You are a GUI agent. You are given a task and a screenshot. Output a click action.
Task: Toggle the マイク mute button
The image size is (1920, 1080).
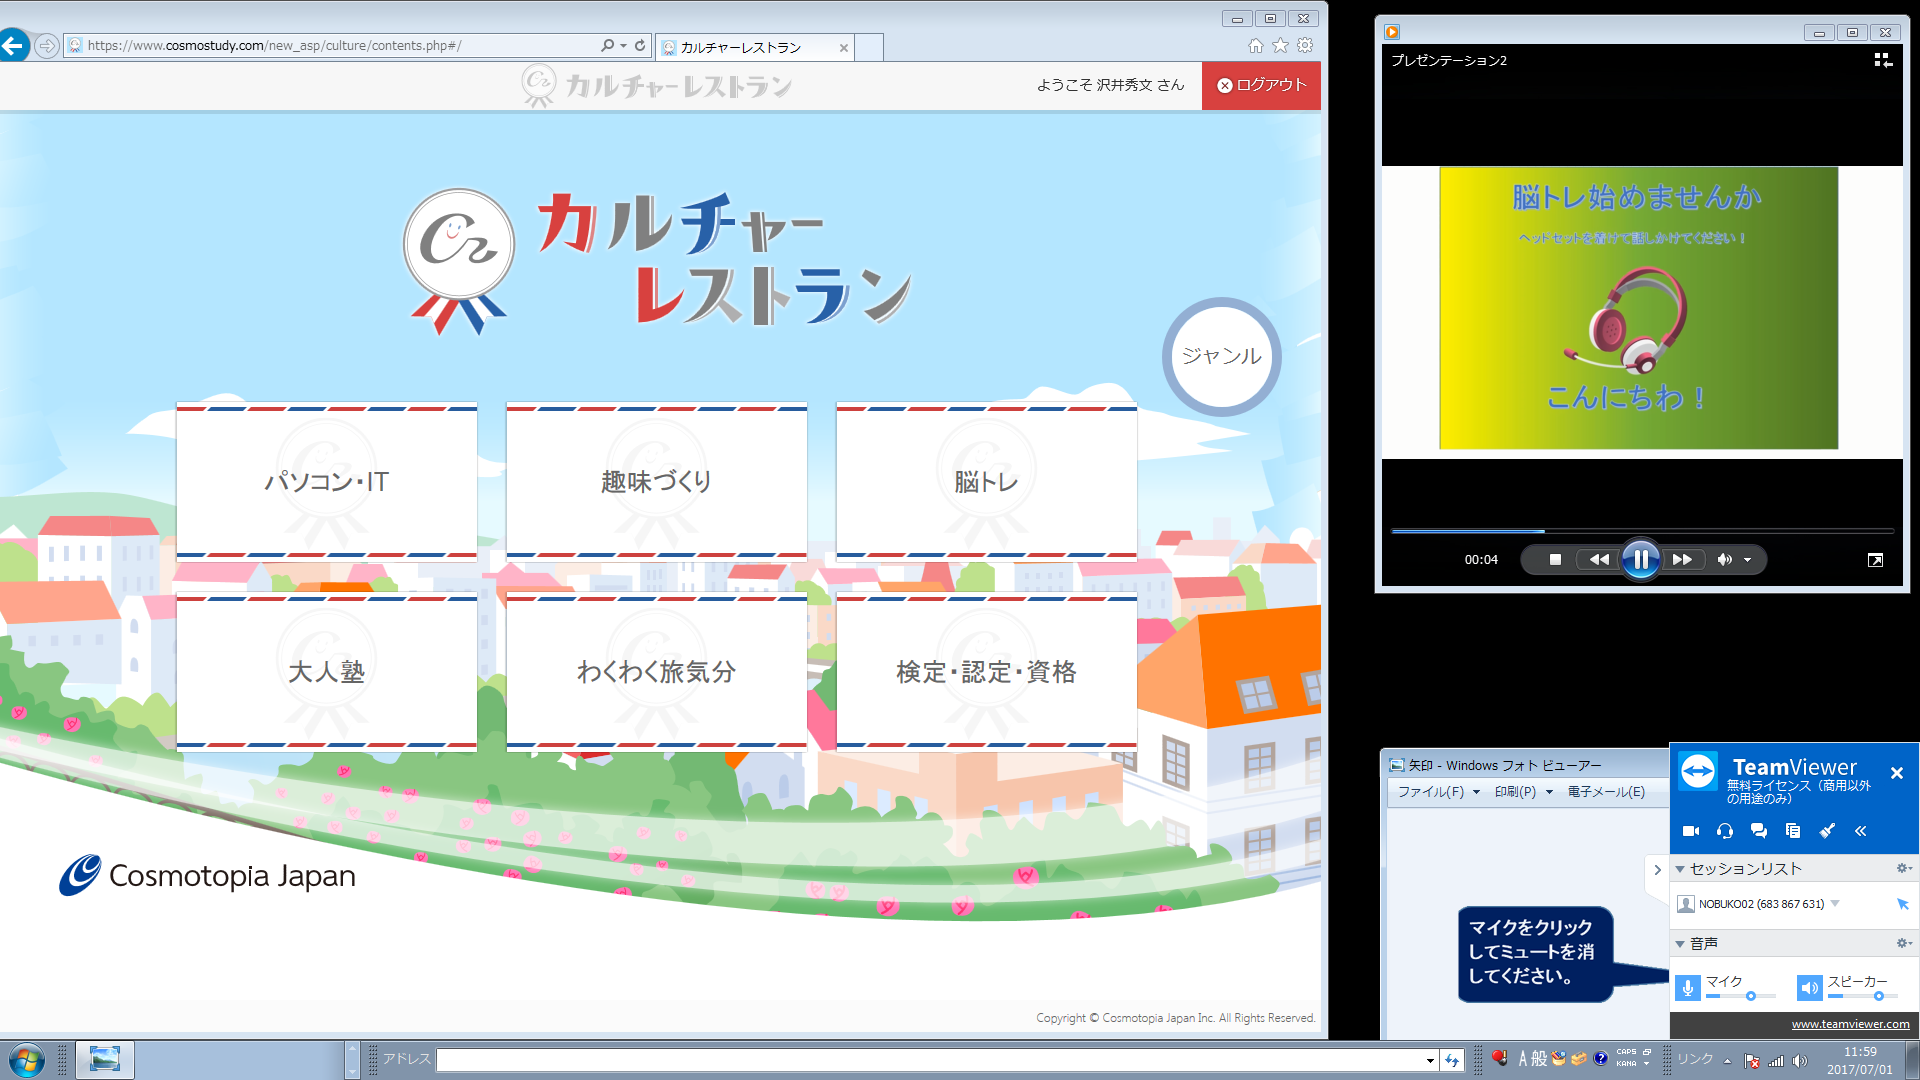tap(1688, 988)
